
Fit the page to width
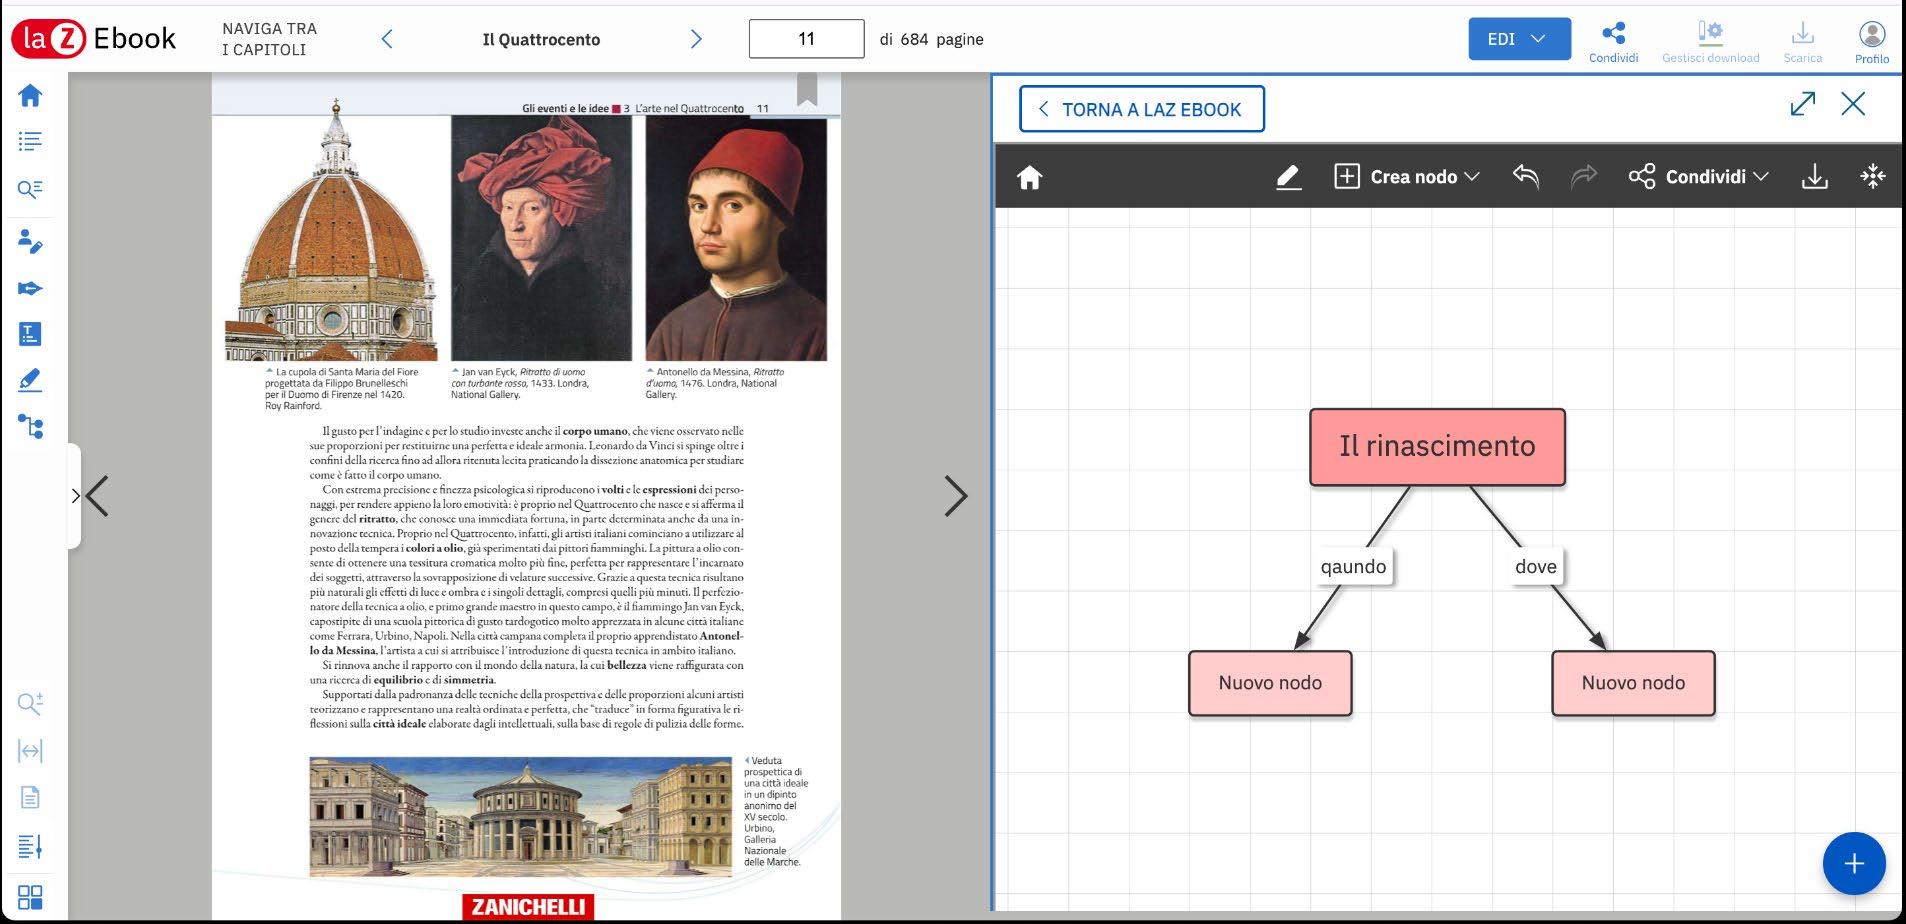tap(30, 751)
